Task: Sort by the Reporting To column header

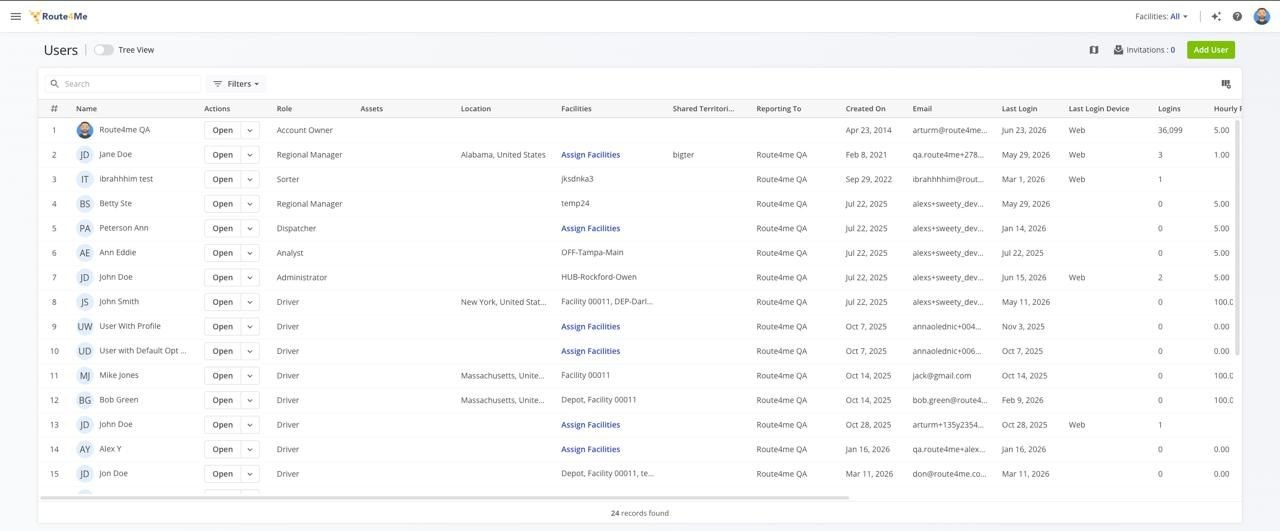Action: (778, 108)
